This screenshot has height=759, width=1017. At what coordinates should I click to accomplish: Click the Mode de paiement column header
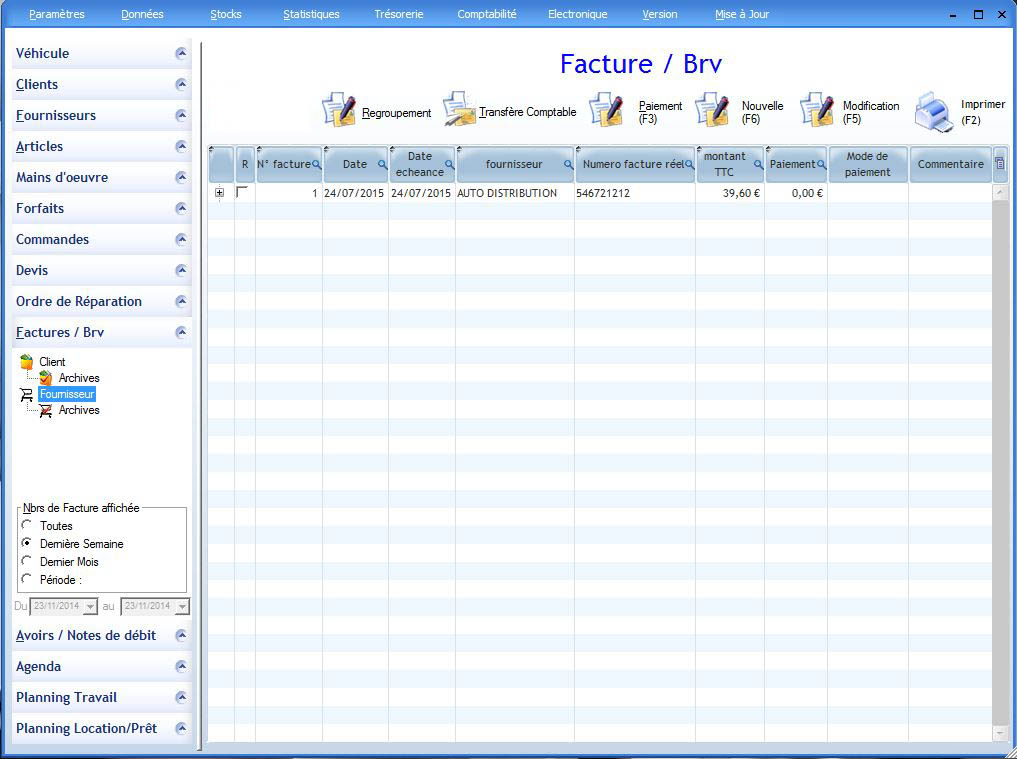click(868, 164)
